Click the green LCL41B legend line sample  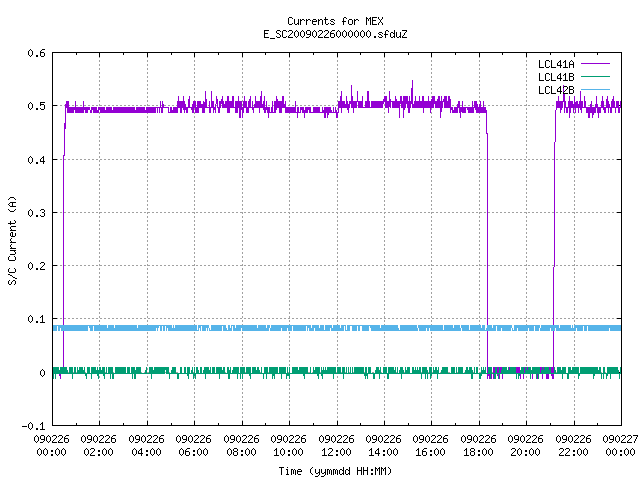pyautogui.click(x=595, y=77)
